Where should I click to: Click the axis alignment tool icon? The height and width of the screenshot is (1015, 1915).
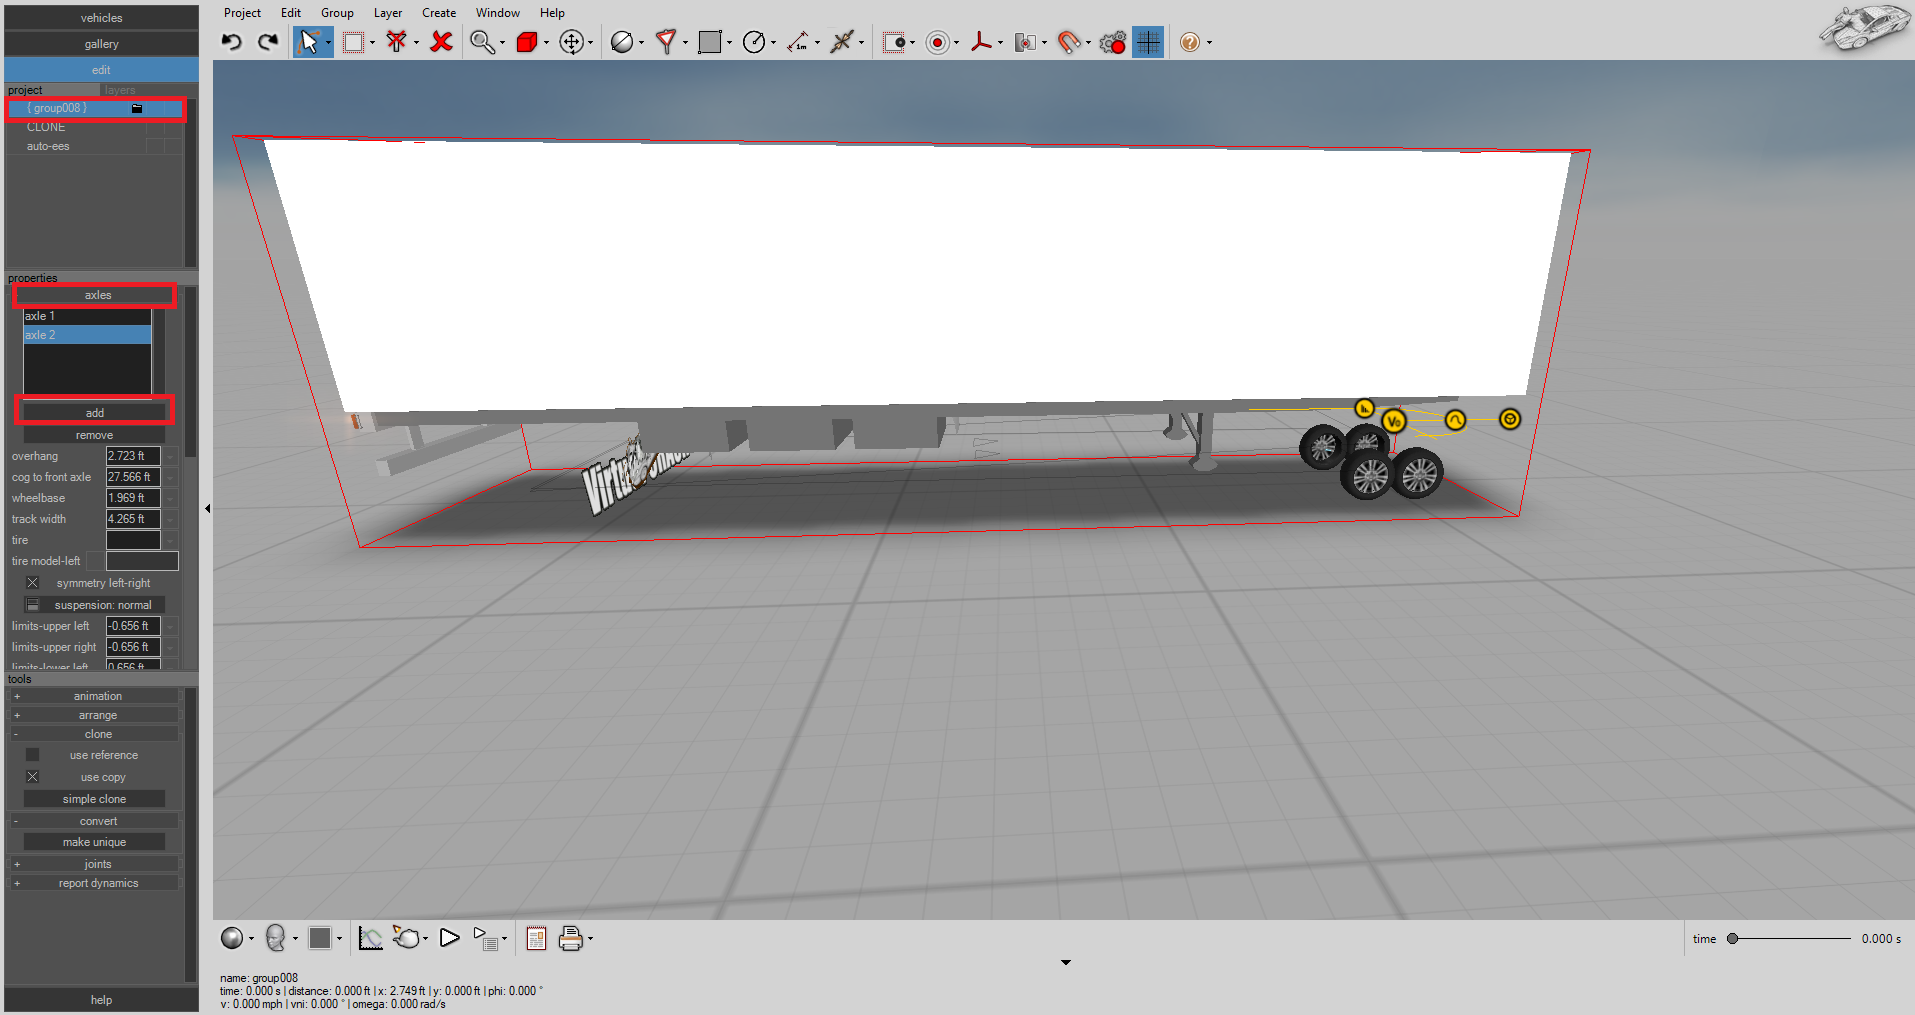842,42
